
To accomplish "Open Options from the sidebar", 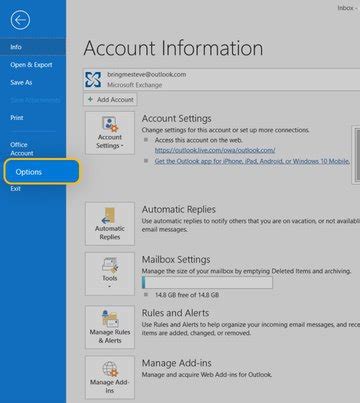I will 42,172.
